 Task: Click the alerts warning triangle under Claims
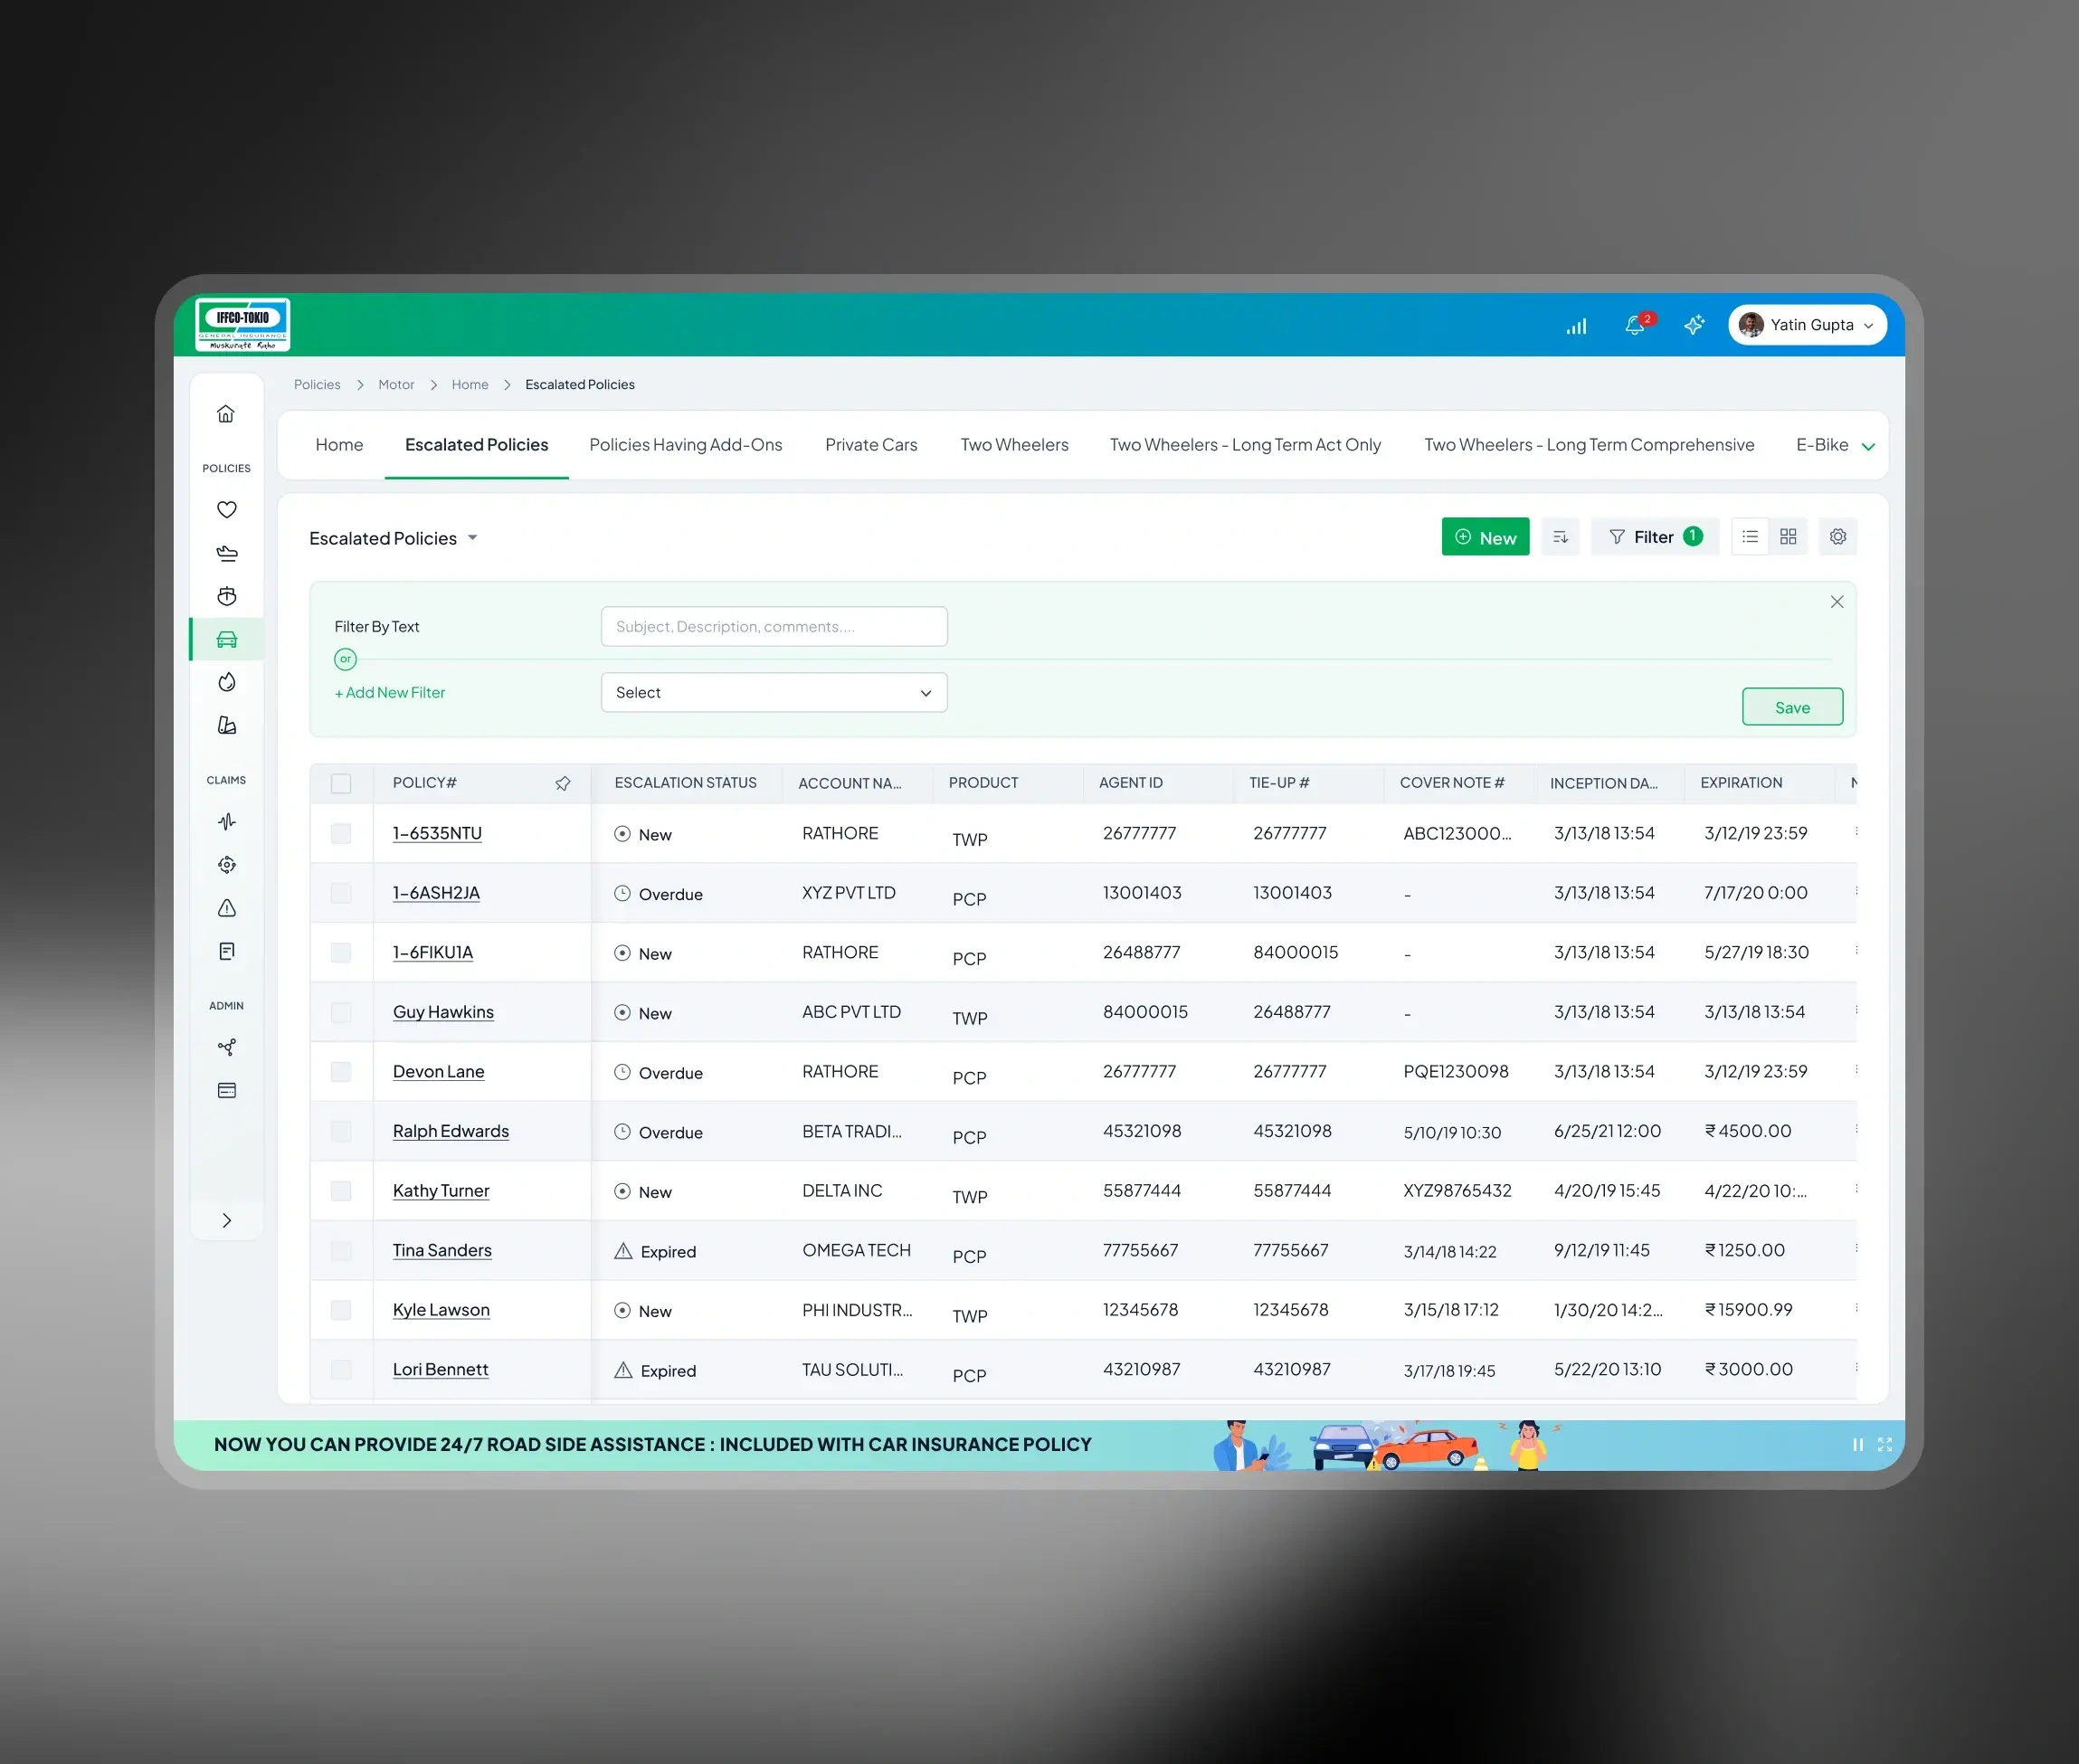tap(226, 908)
